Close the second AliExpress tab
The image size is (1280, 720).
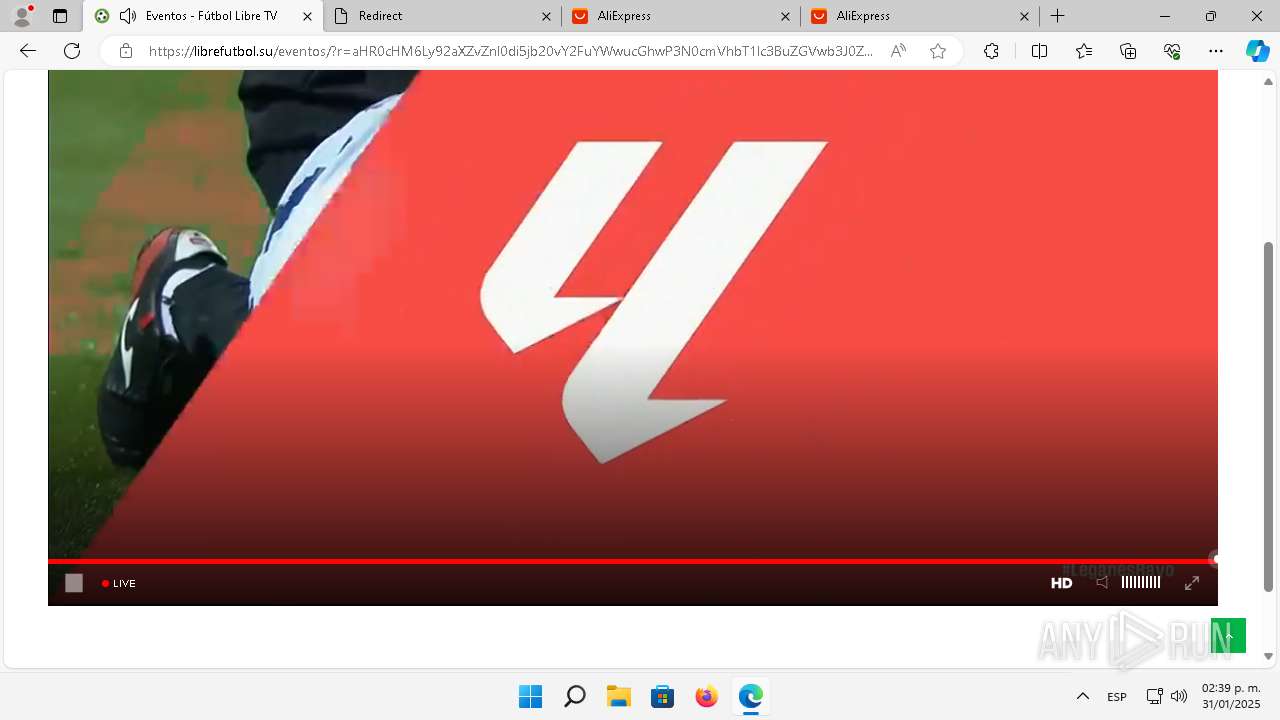click(x=1024, y=16)
